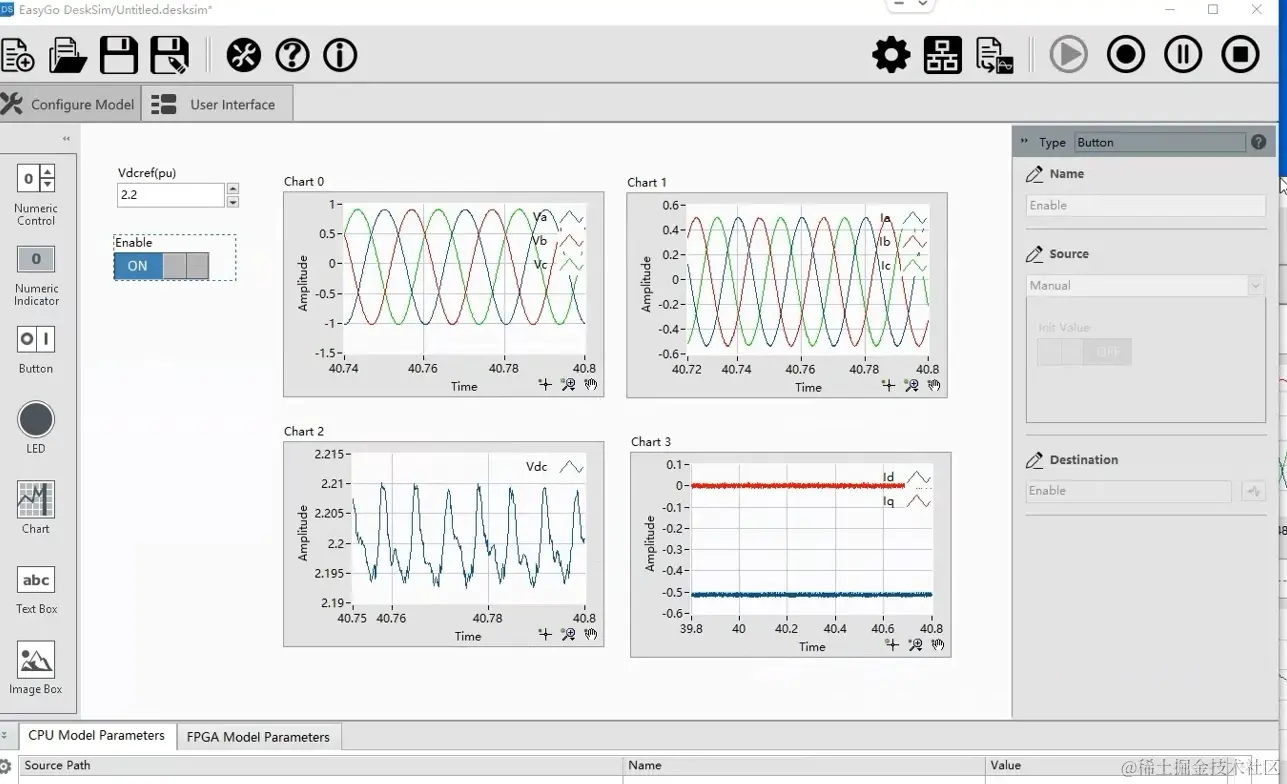
Task: Toggle the Init Value OFF switch
Action: click(1084, 352)
